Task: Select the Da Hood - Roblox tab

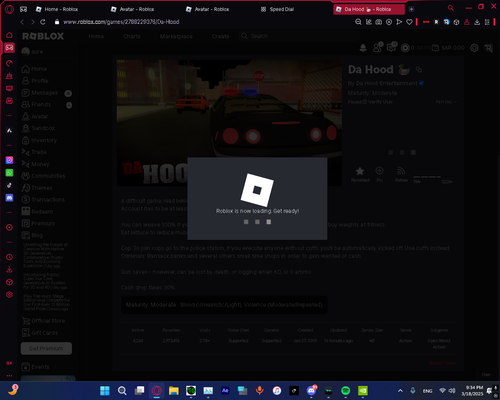Action: click(369, 9)
